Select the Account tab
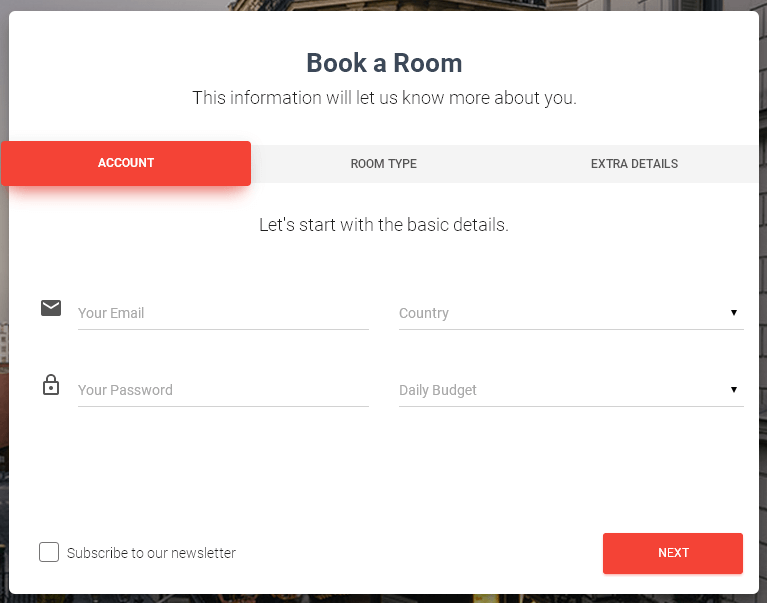767x603 pixels. point(126,163)
